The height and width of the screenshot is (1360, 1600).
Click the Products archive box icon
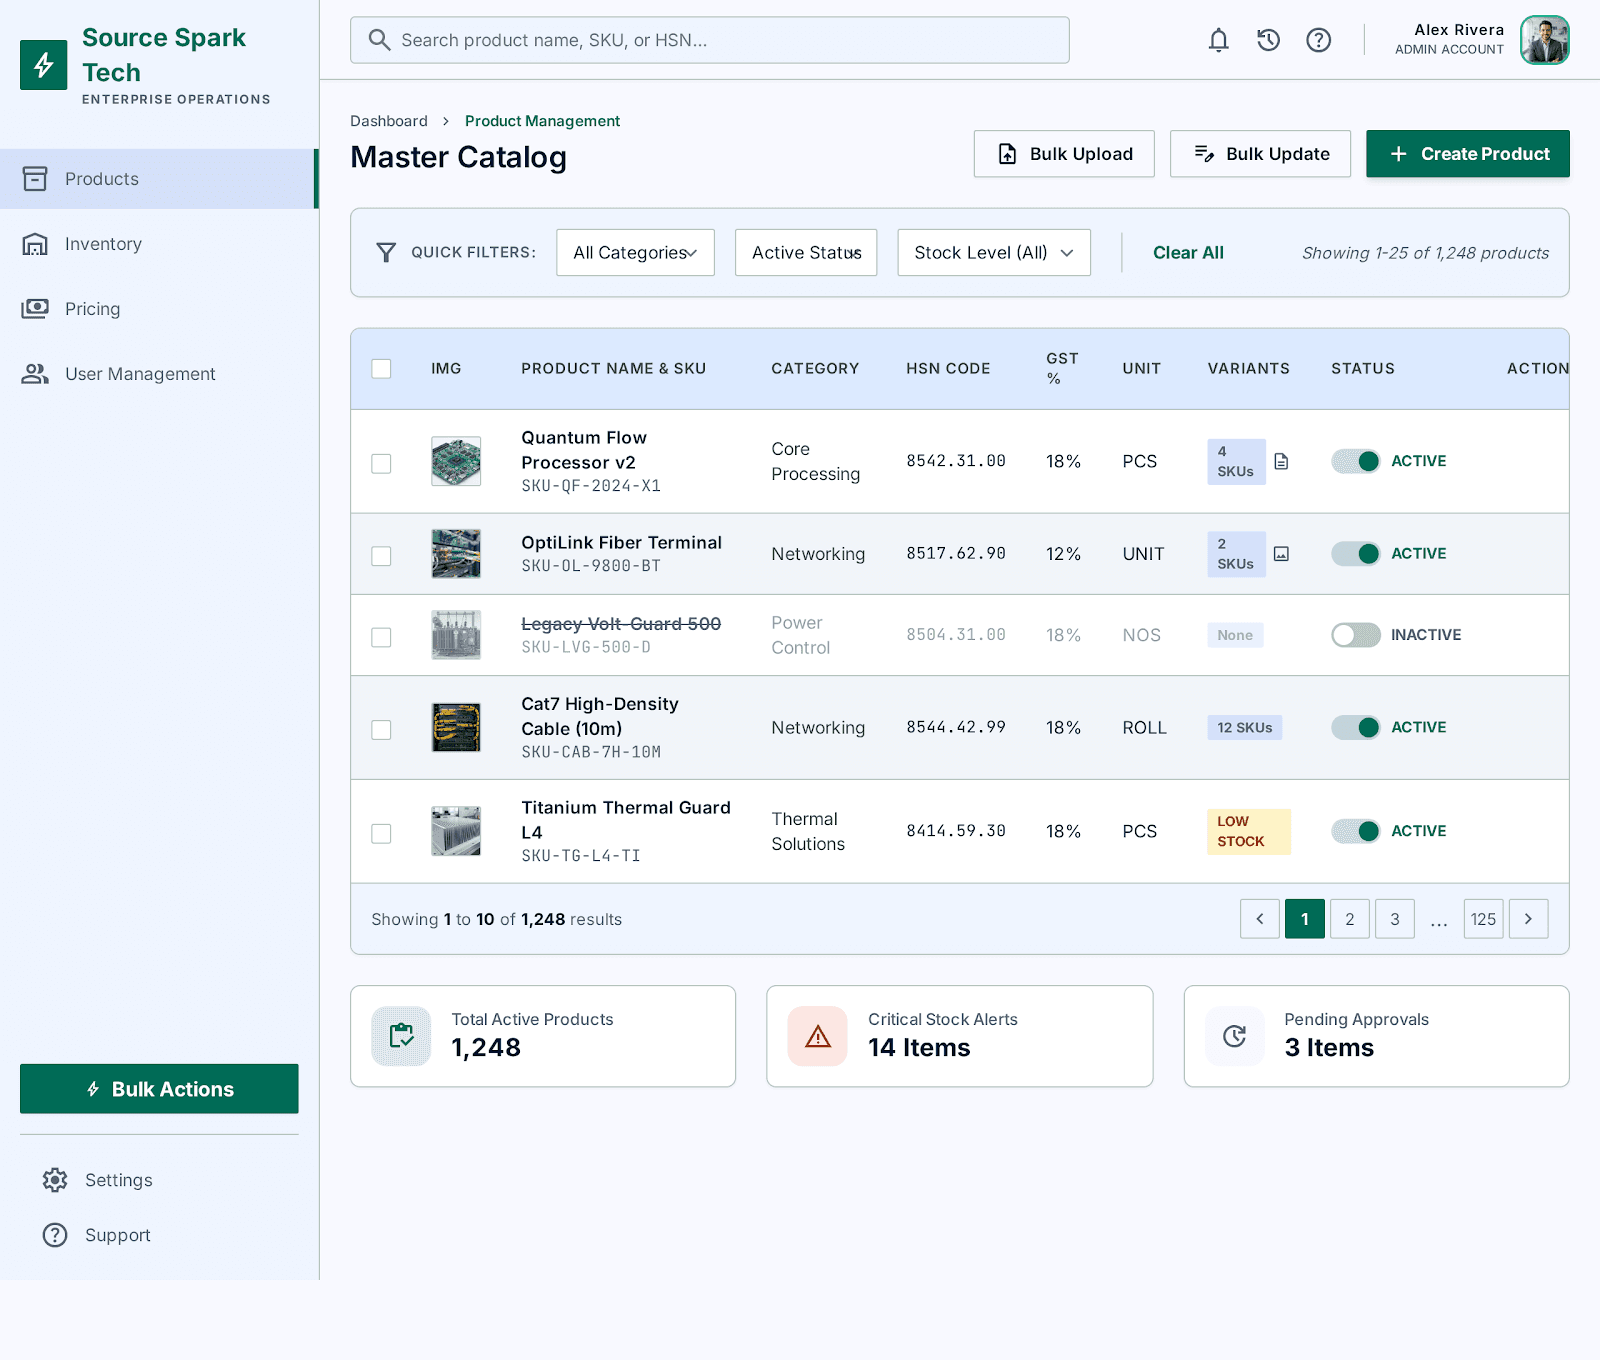[x=35, y=179]
